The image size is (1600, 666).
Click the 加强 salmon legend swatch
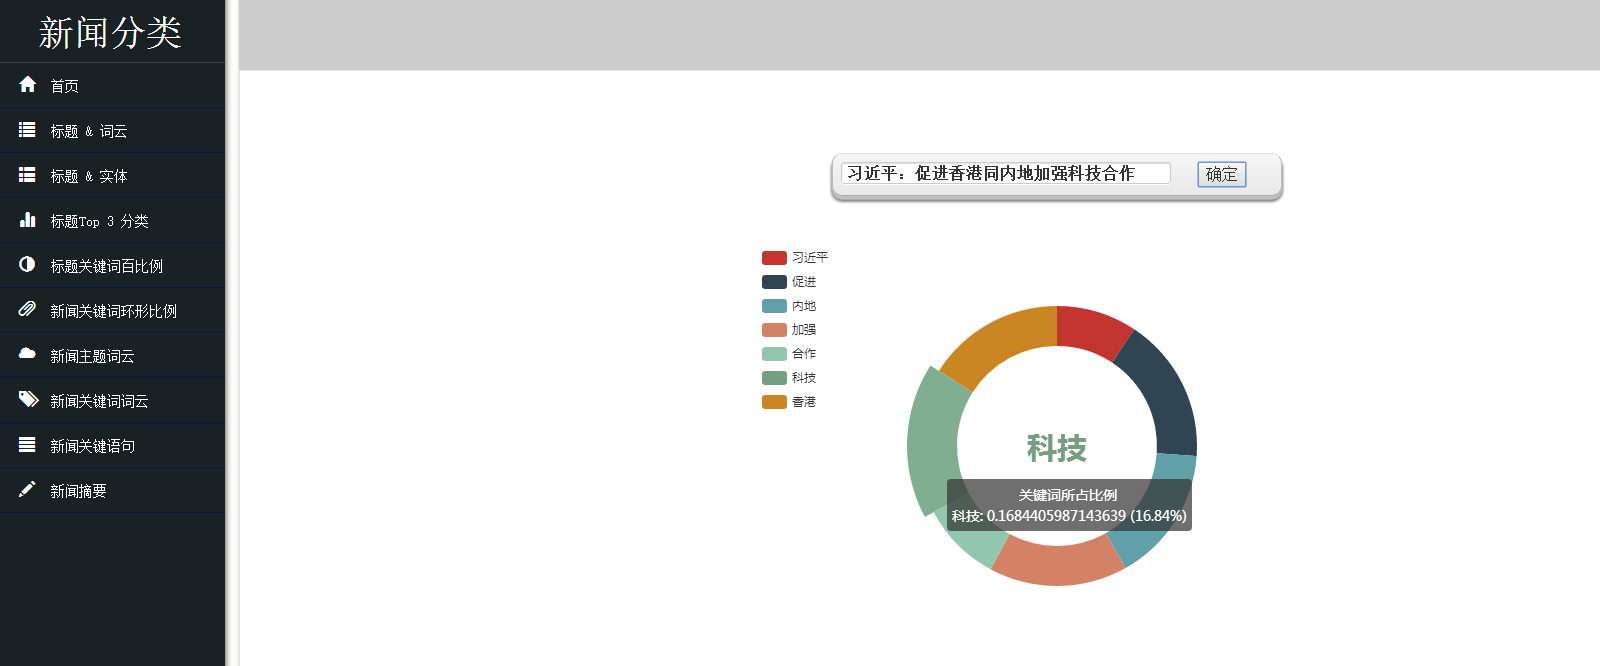click(774, 330)
